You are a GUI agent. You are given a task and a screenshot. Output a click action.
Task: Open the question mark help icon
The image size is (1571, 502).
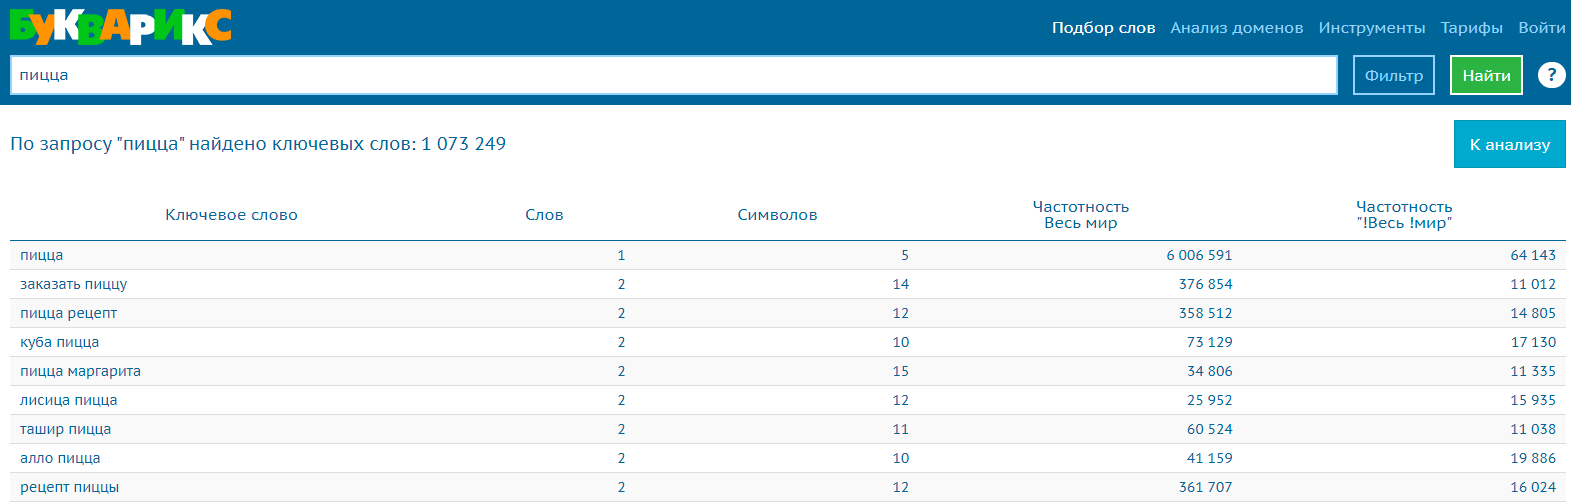point(1551,75)
